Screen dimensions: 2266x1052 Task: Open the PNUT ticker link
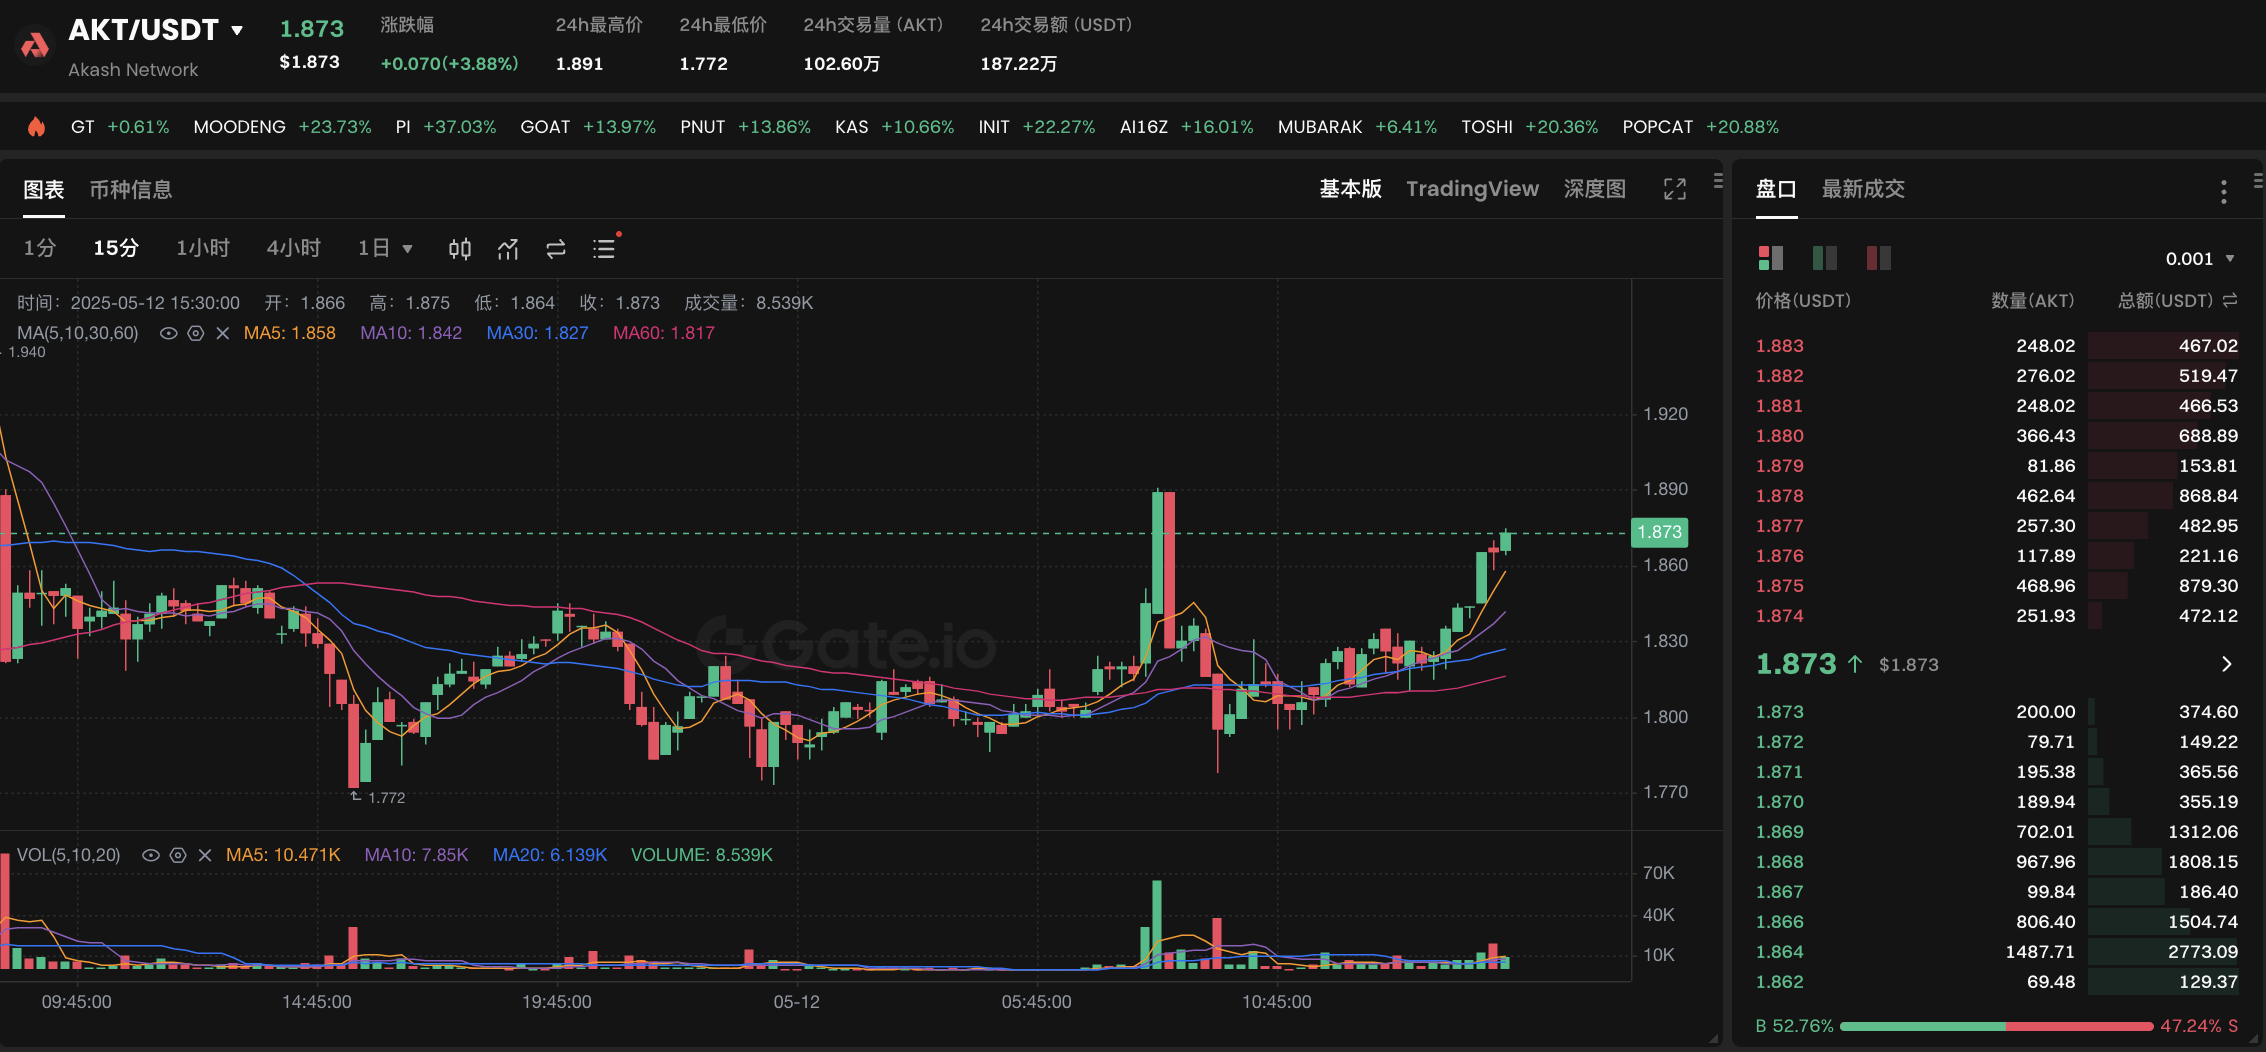pyautogui.click(x=745, y=127)
